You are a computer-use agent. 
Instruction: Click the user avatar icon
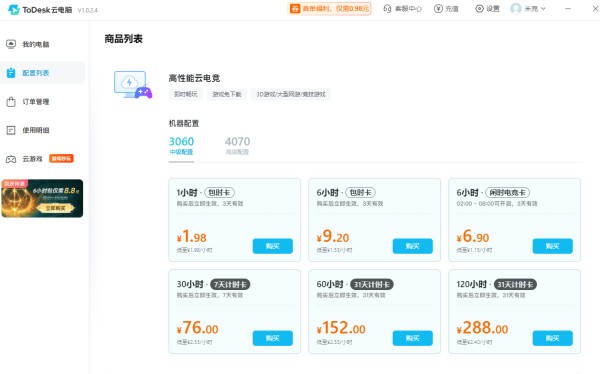pyautogui.click(x=516, y=8)
